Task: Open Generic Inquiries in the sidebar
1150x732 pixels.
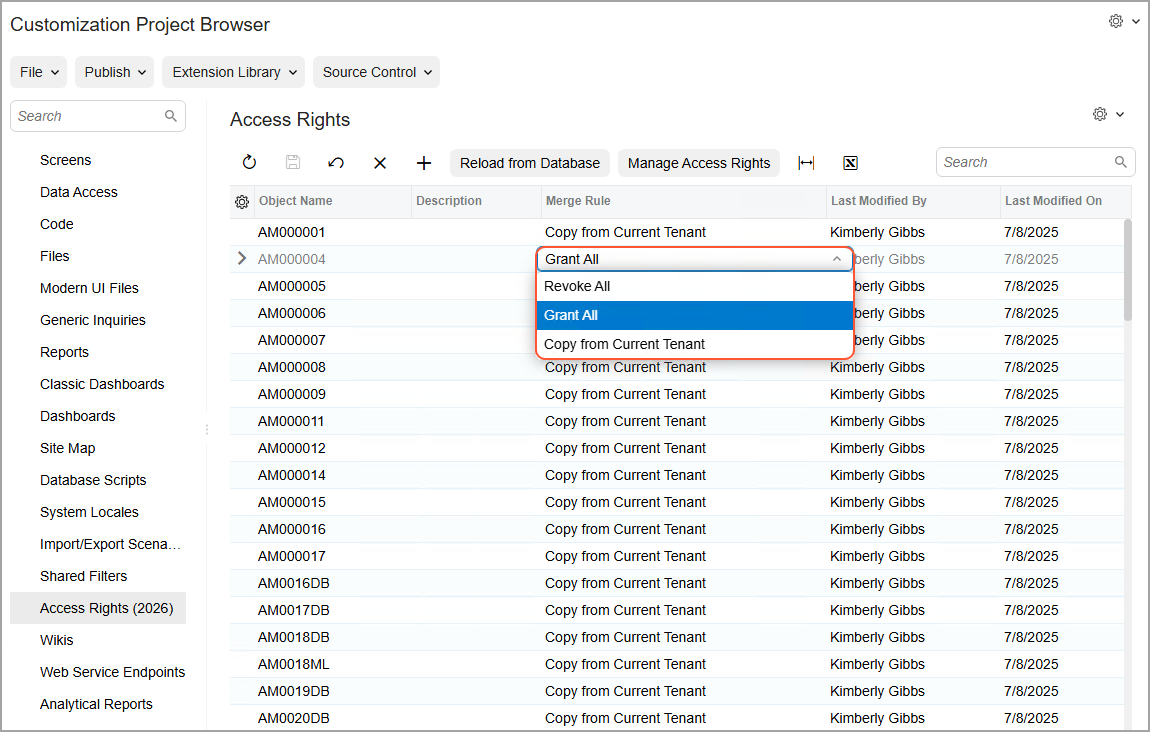Action: (93, 320)
